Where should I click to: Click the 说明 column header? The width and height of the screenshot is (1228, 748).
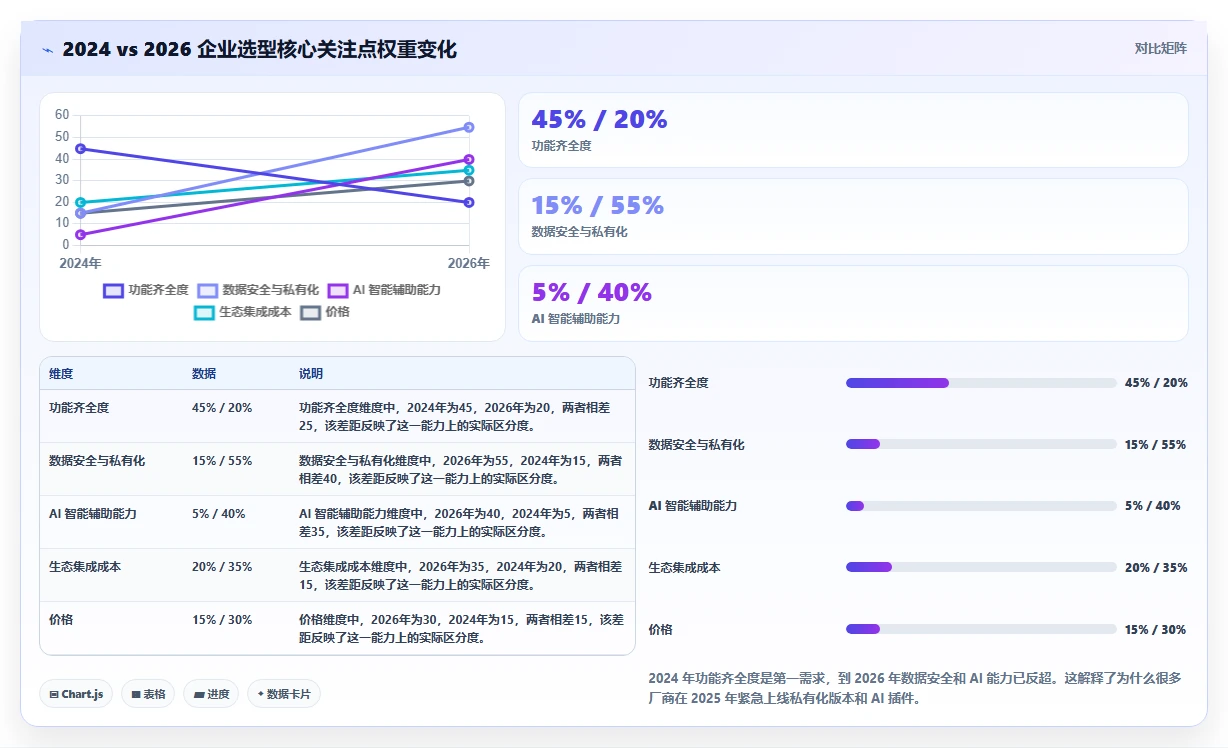click(x=311, y=374)
